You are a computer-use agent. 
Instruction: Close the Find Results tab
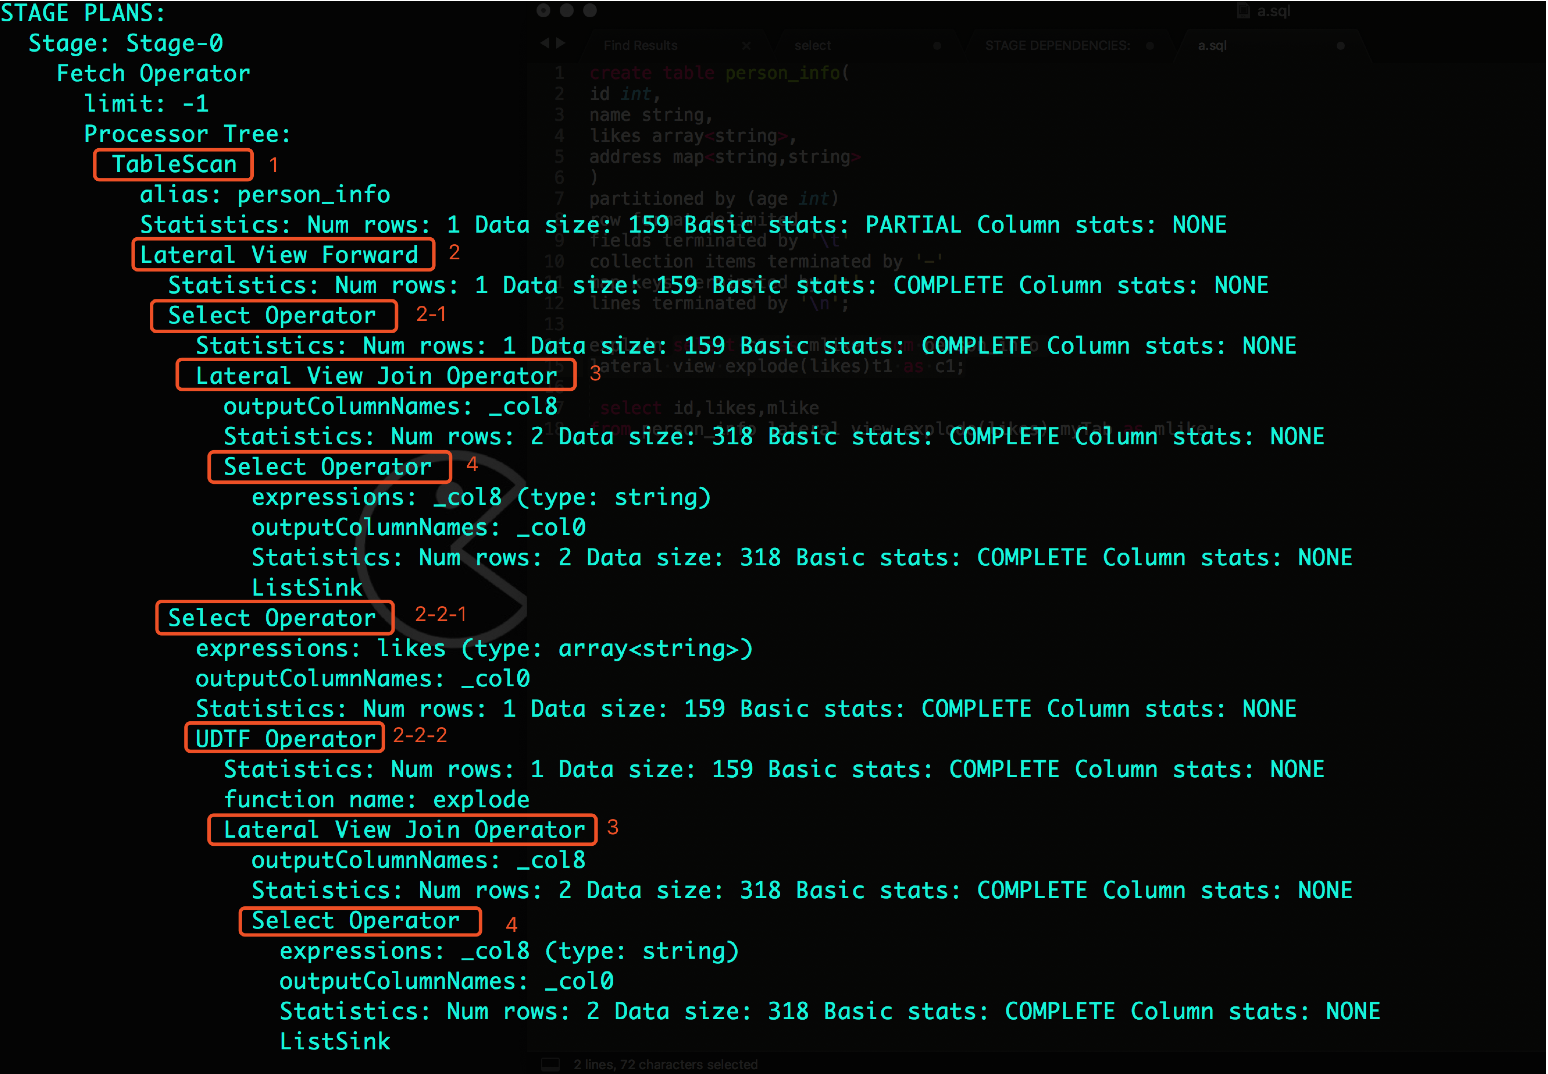(746, 46)
